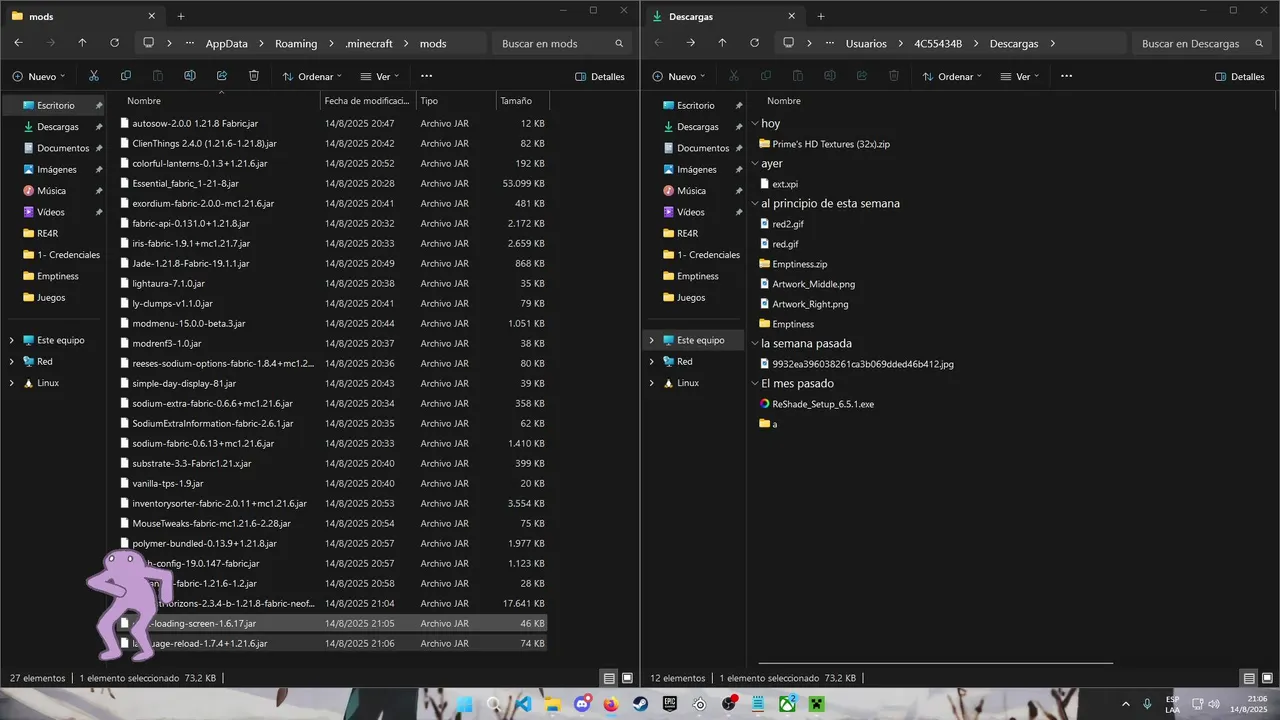This screenshot has width=1280, height=720.
Task: Open Música in mods navigation pane
Action: point(52,191)
